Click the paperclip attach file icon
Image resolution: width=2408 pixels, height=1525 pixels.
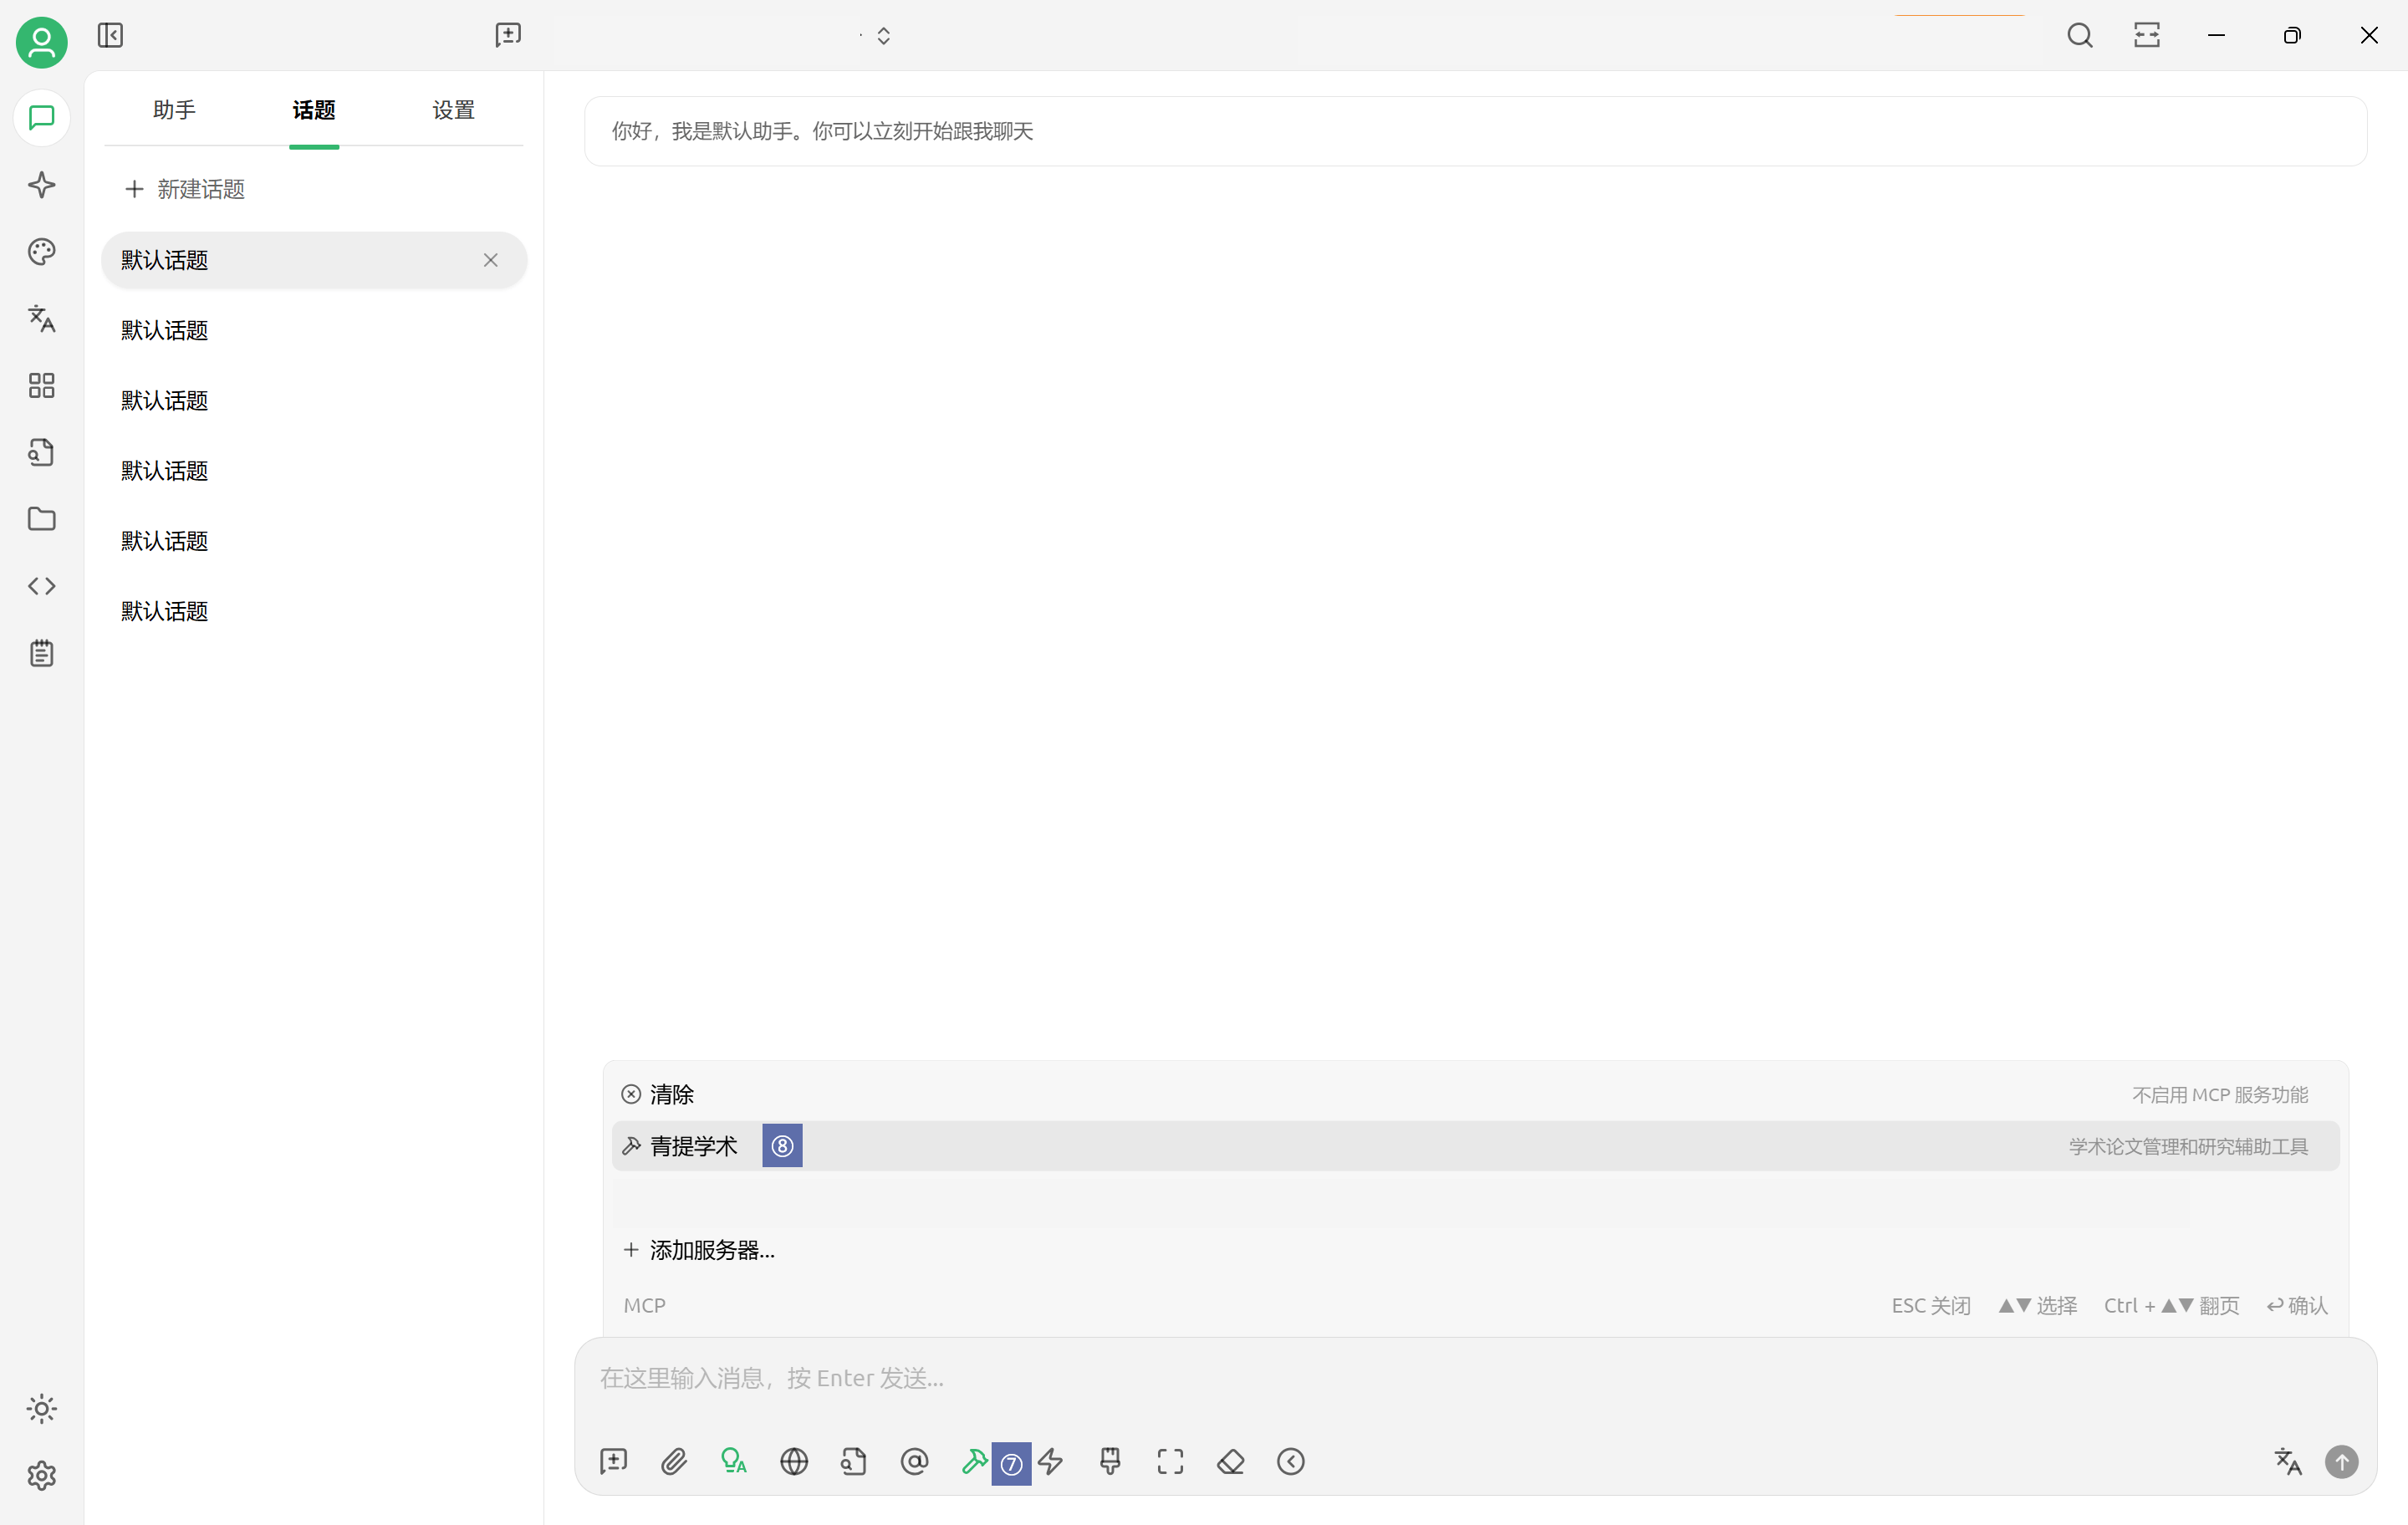(674, 1461)
